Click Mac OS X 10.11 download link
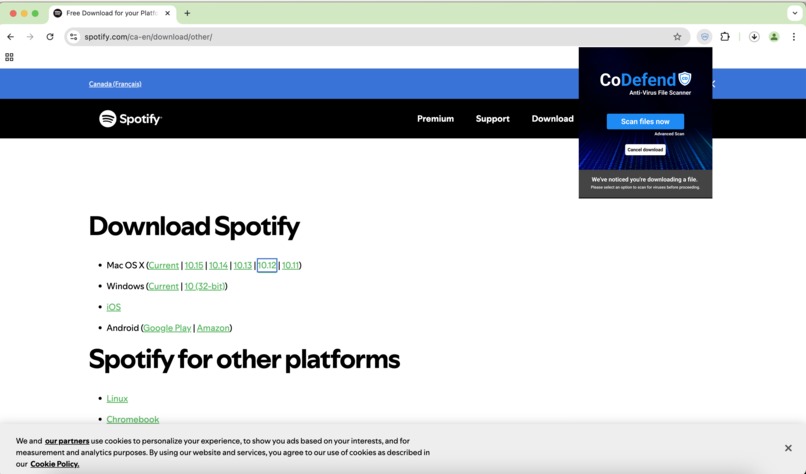This screenshot has width=806, height=474. 290,265
